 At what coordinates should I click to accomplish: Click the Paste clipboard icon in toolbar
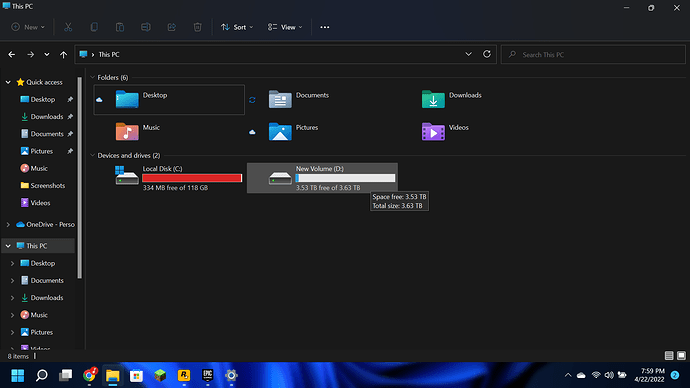(120, 27)
